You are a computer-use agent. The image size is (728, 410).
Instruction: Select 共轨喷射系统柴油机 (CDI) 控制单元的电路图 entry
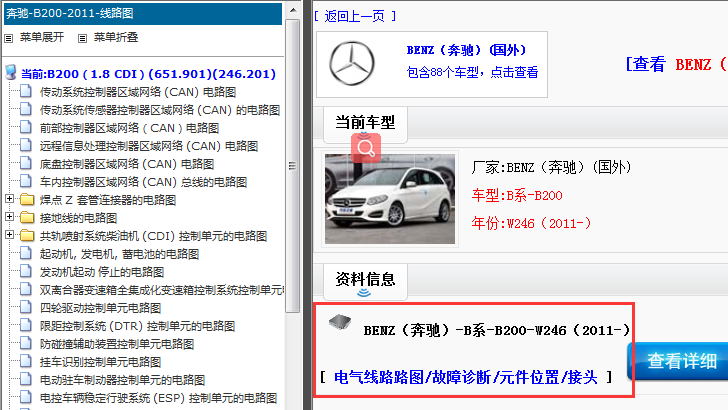click(x=153, y=236)
